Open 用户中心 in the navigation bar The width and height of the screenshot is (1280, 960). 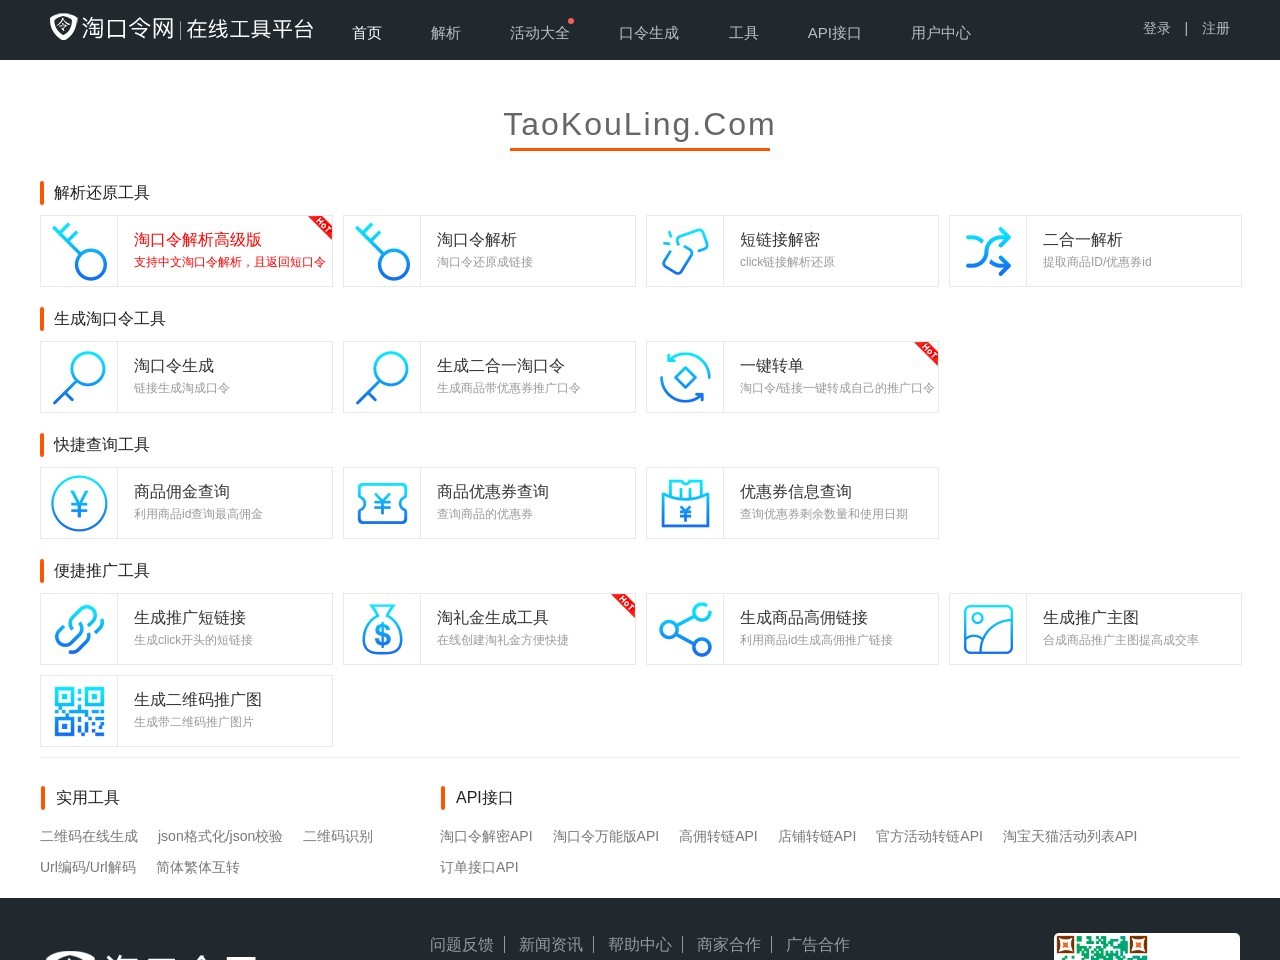point(941,33)
